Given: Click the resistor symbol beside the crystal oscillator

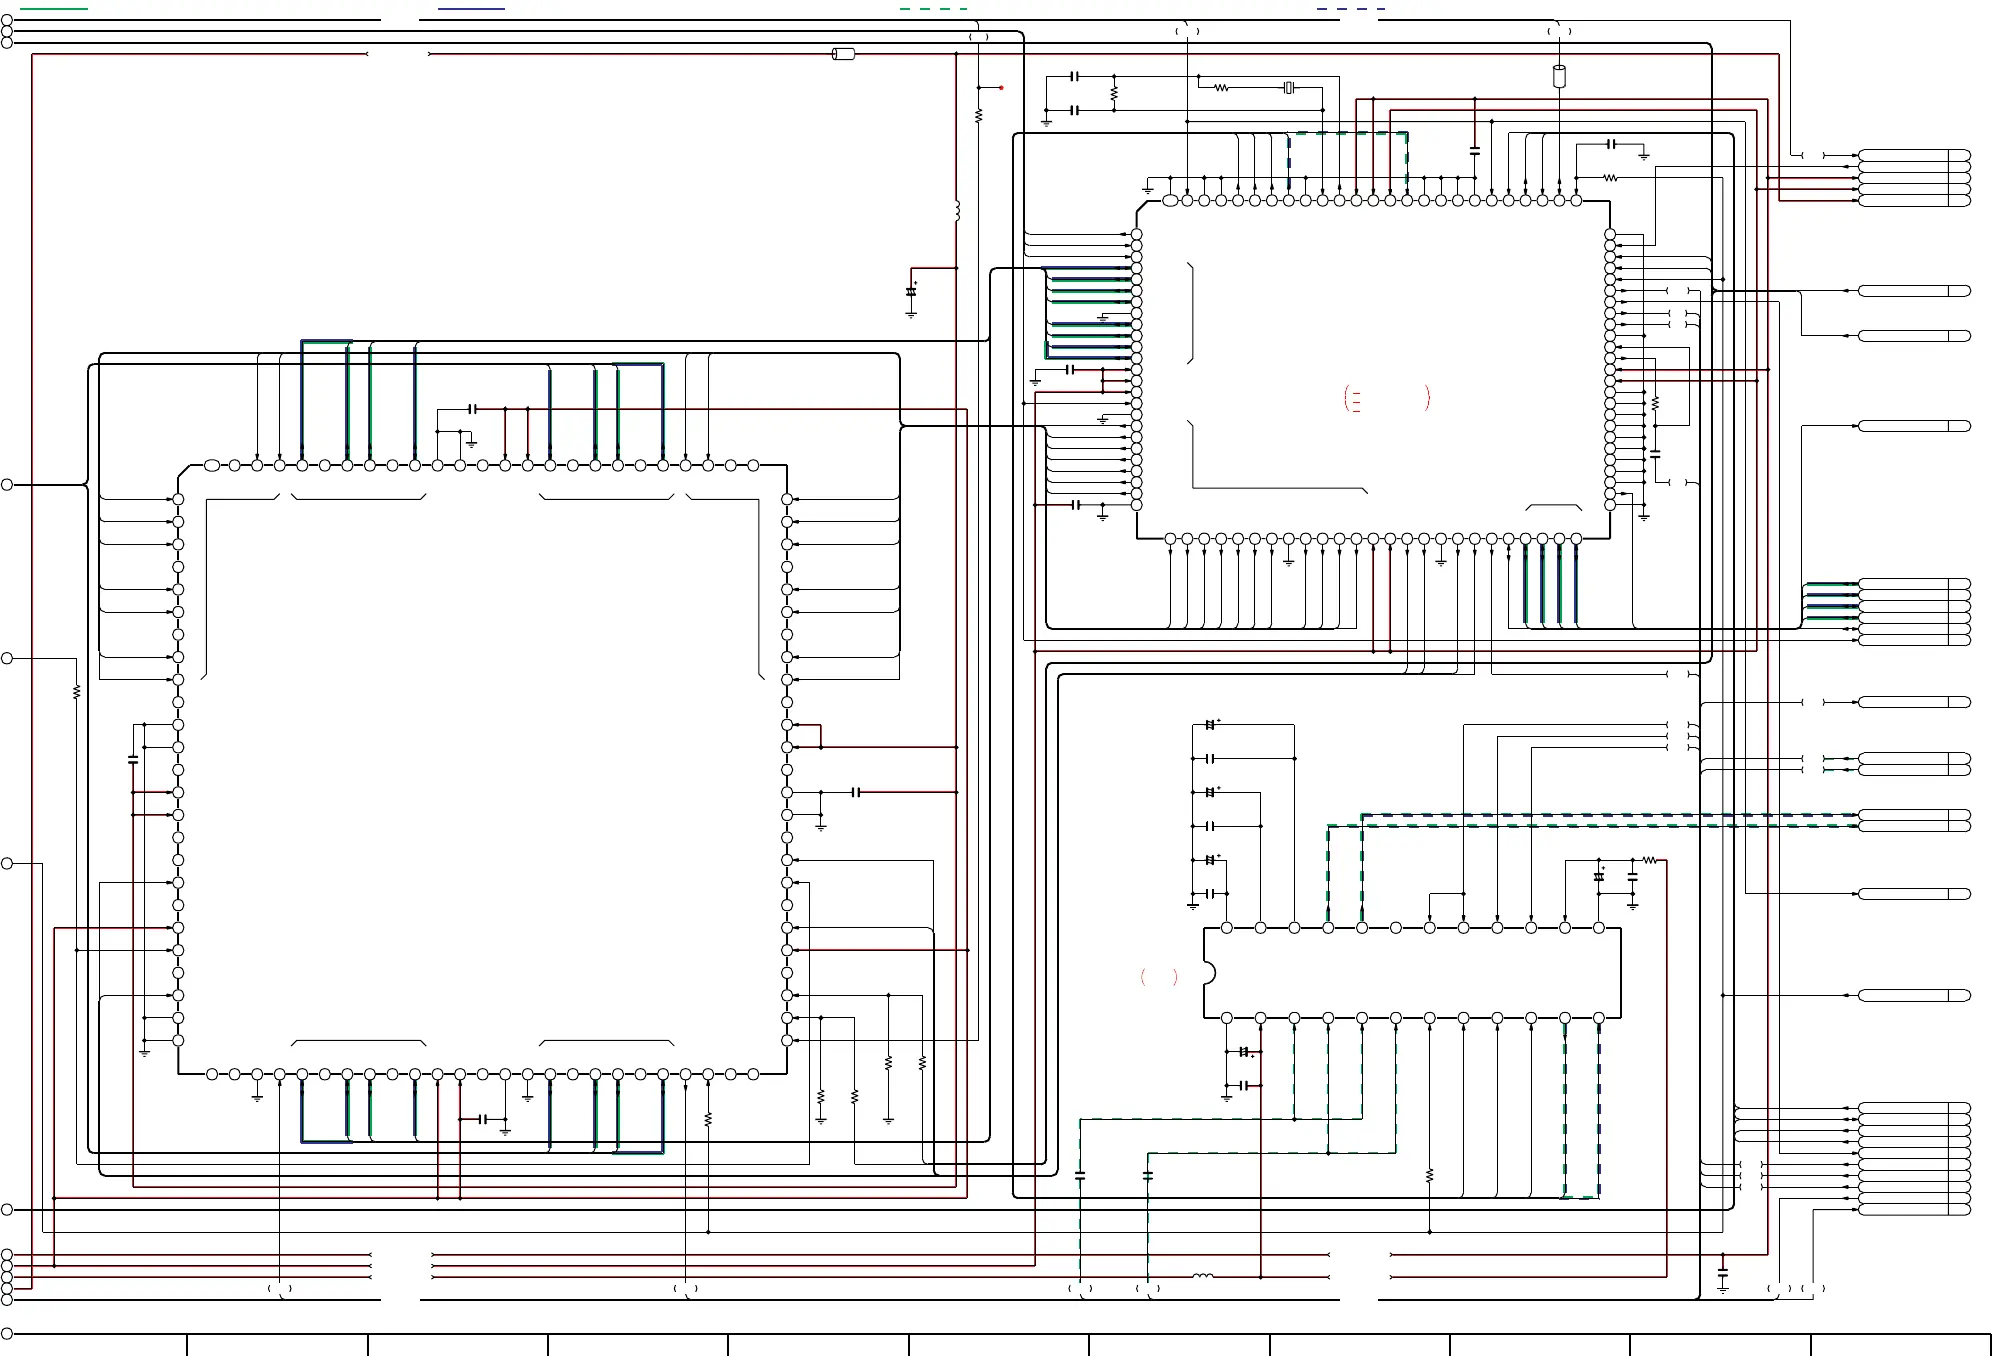Looking at the screenshot, I should (1221, 88).
